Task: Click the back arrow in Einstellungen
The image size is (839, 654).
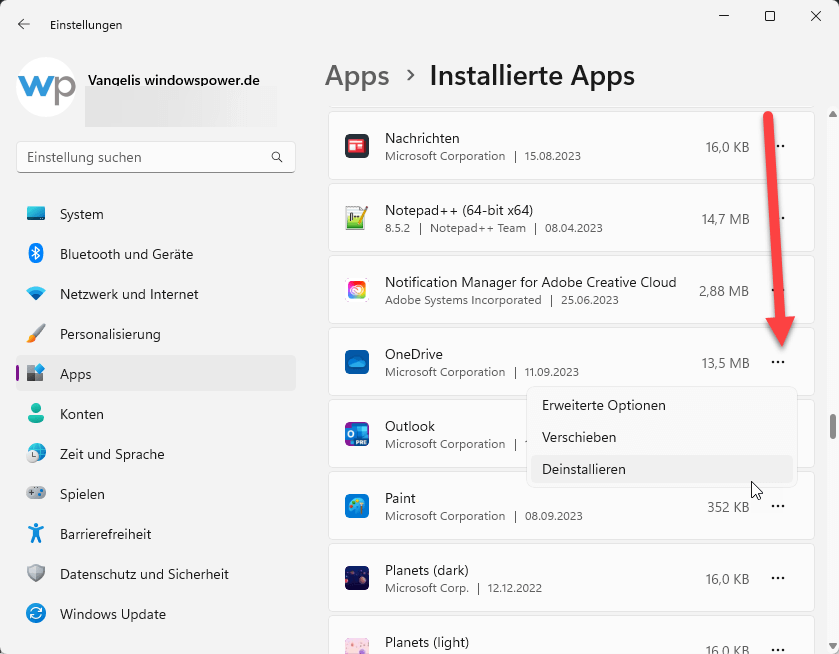Action: (24, 24)
